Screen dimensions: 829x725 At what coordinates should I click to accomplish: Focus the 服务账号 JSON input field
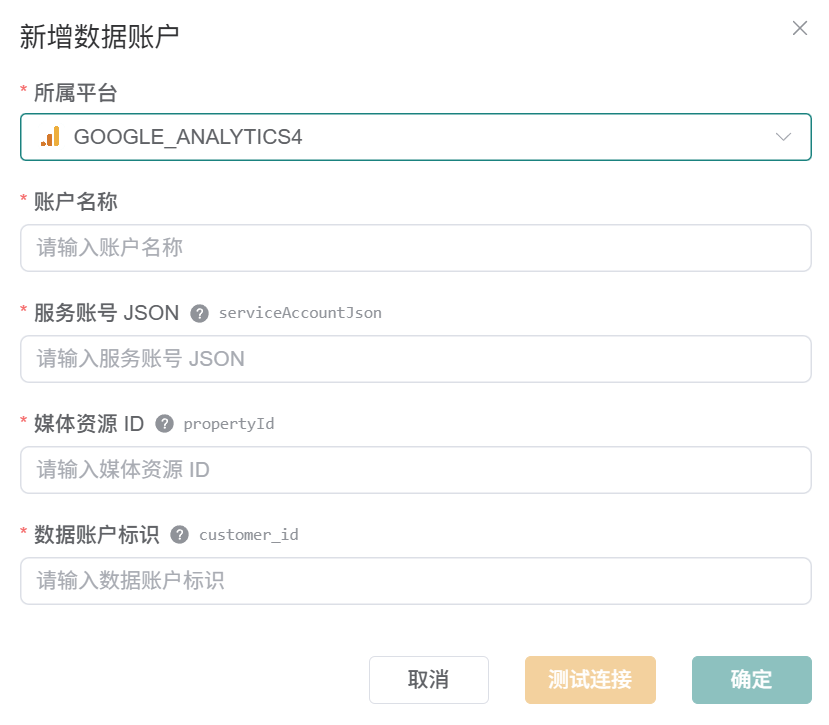tap(416, 359)
